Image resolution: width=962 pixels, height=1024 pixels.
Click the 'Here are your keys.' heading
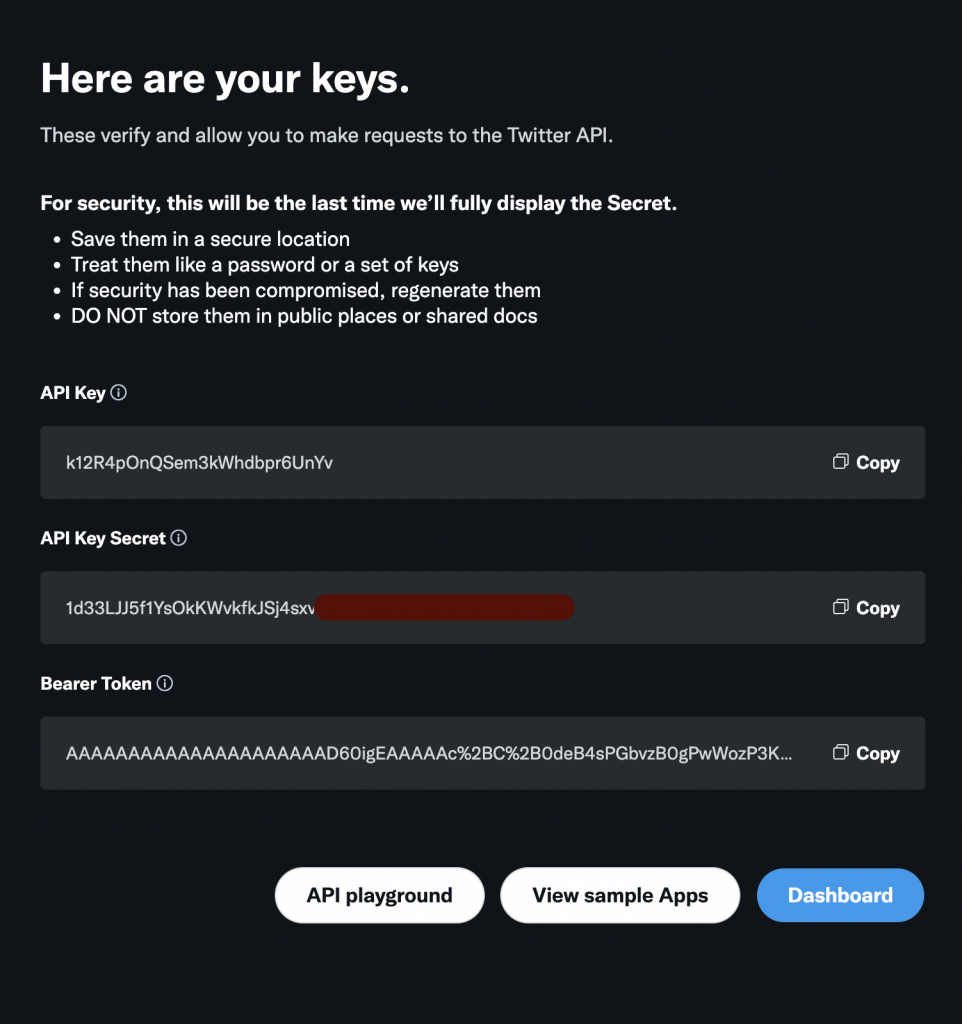pyautogui.click(x=225, y=80)
